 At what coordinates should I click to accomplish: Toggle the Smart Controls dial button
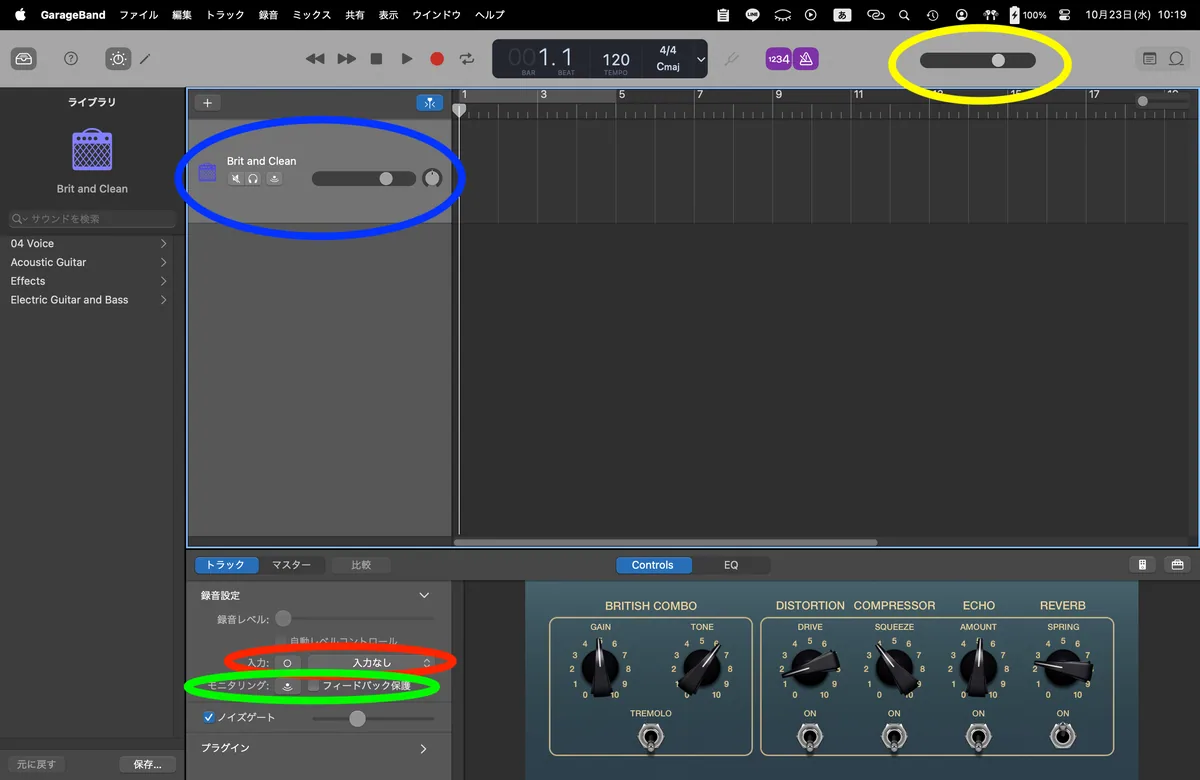click(118, 59)
